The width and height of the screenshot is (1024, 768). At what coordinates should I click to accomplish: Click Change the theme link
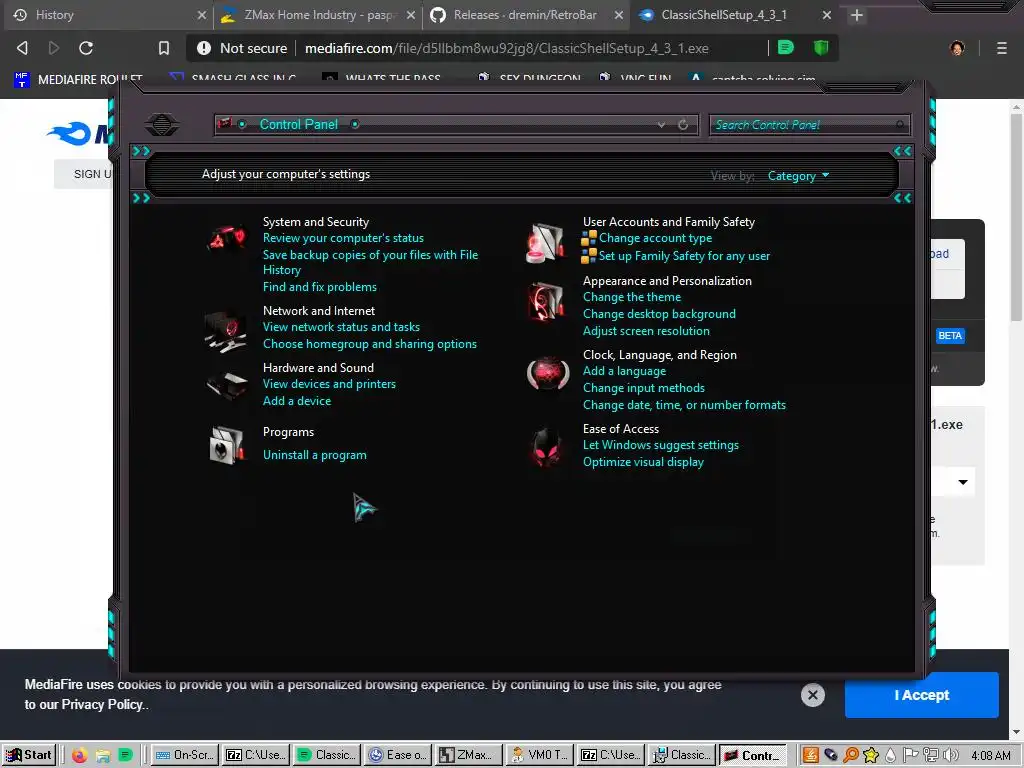point(632,297)
